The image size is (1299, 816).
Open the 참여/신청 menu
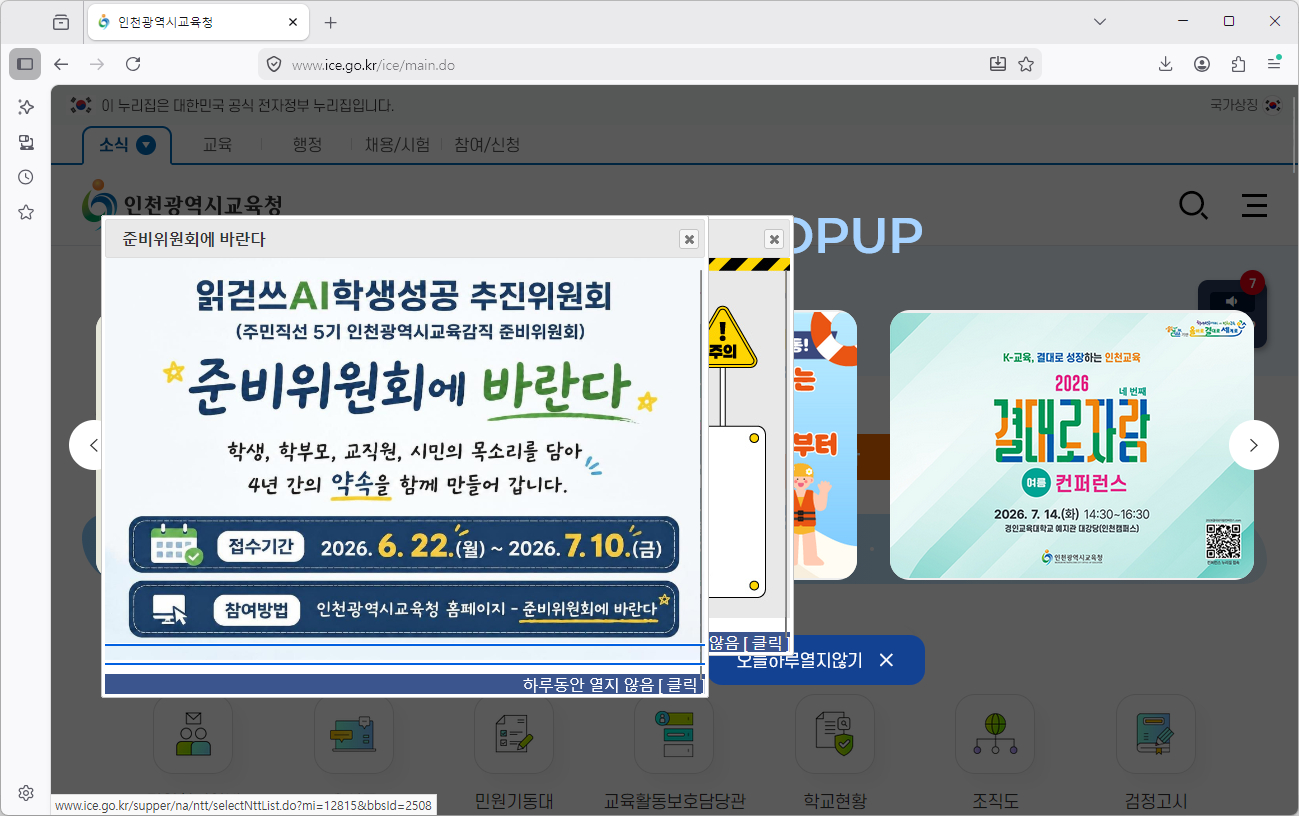(x=487, y=145)
